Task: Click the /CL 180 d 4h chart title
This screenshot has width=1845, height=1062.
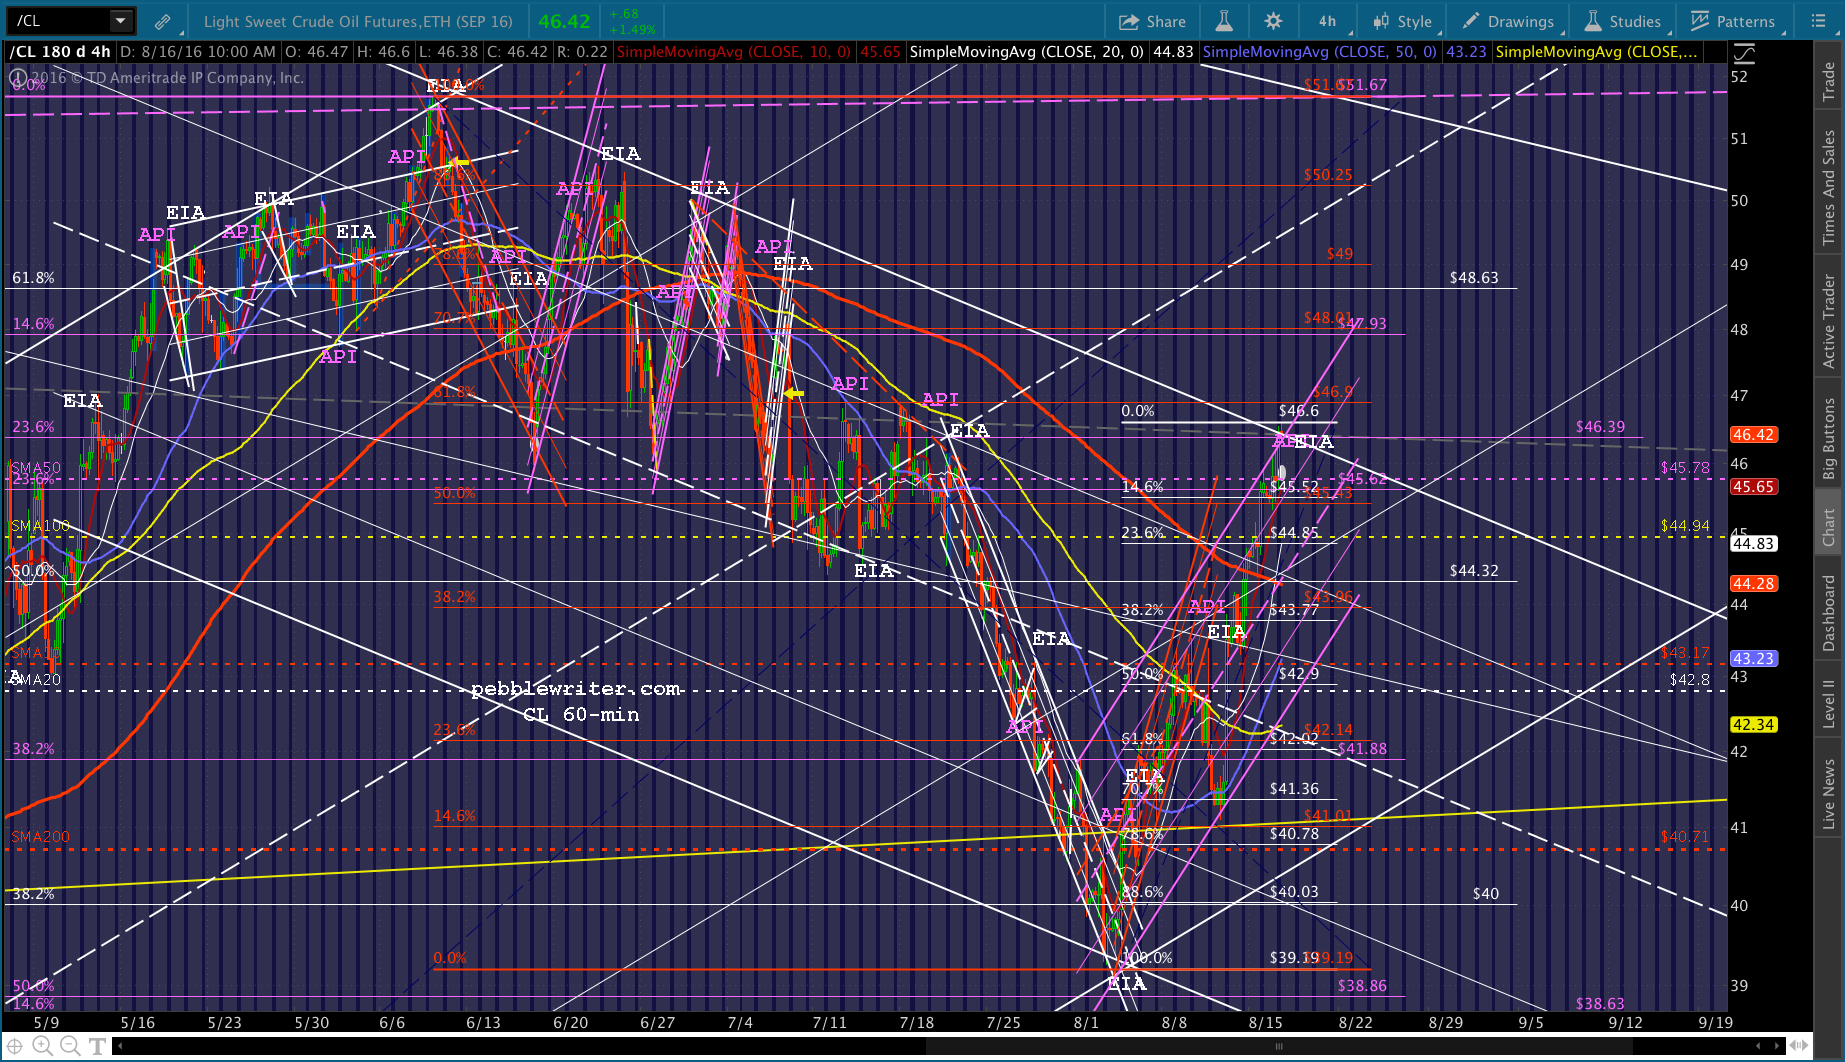Action: [60, 52]
